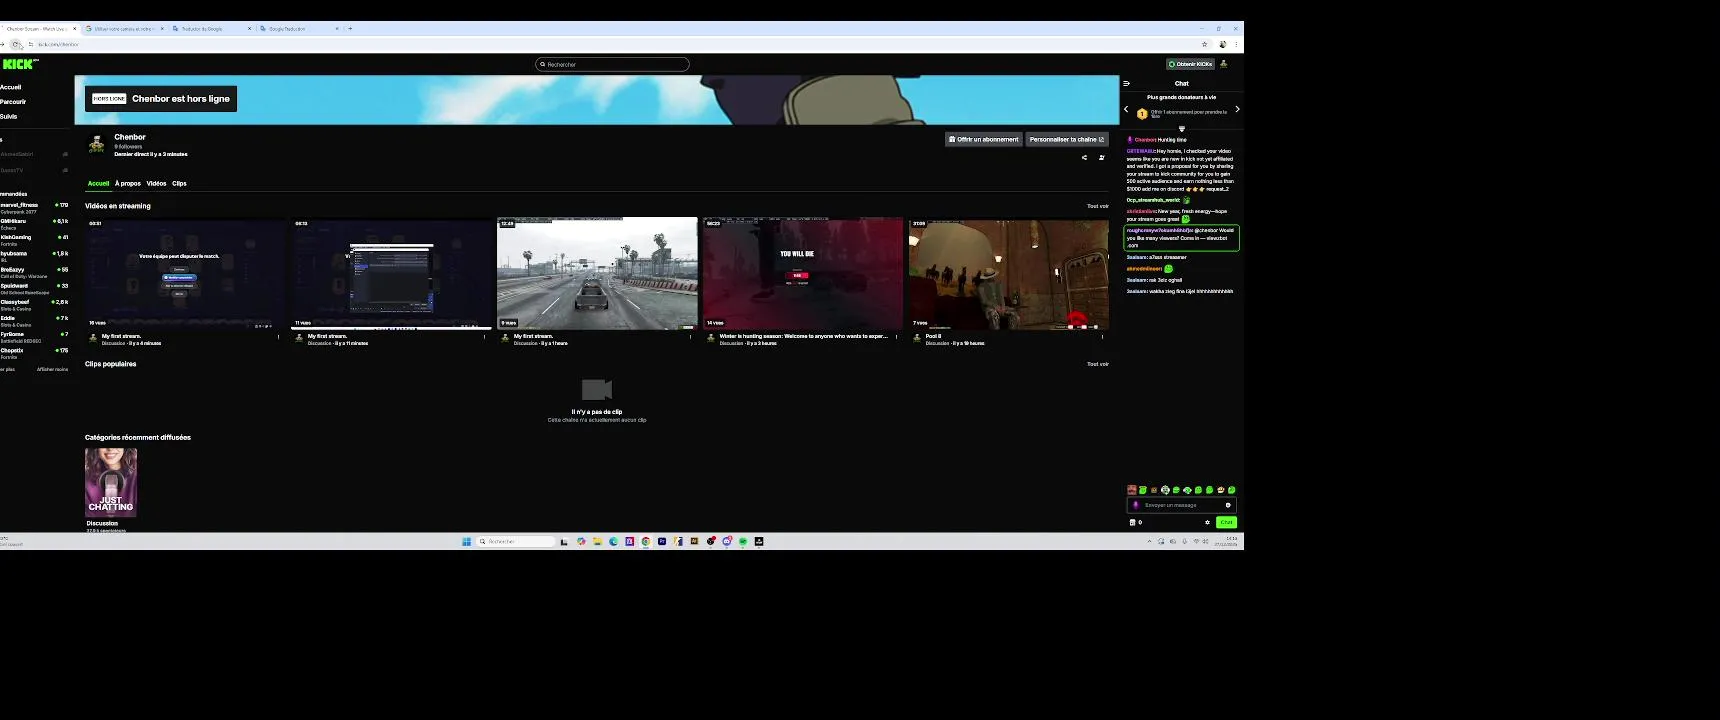Open the 16 vues stream thumbnail
Screen dimensions: 1720x720
[x=185, y=273]
